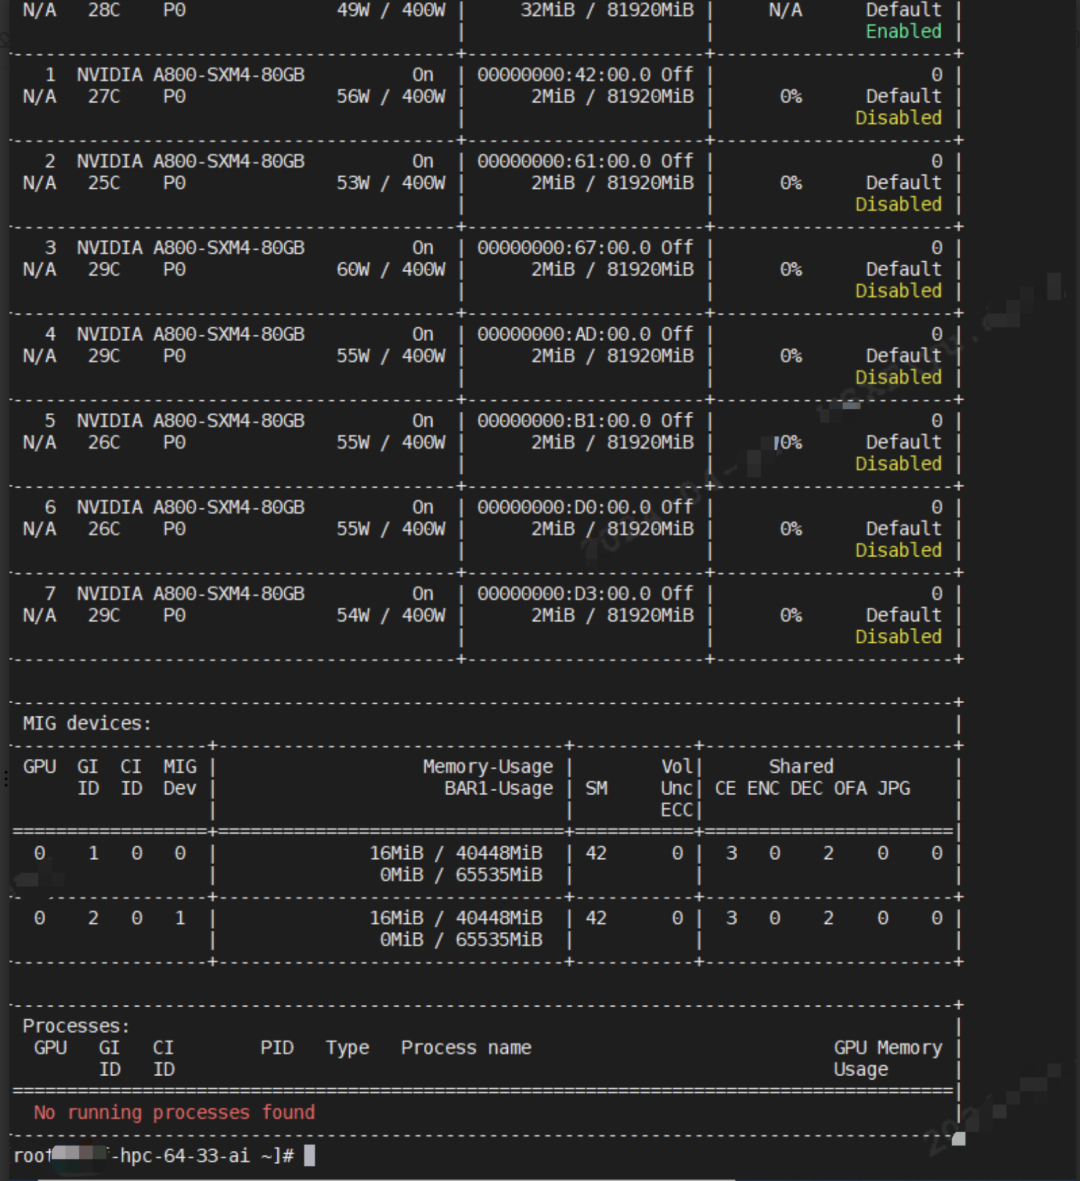The image size is (1080, 1181).
Task: Click GPU 7's 'NVIDIA A800-SXM4-80GB' name
Action: coord(191,594)
